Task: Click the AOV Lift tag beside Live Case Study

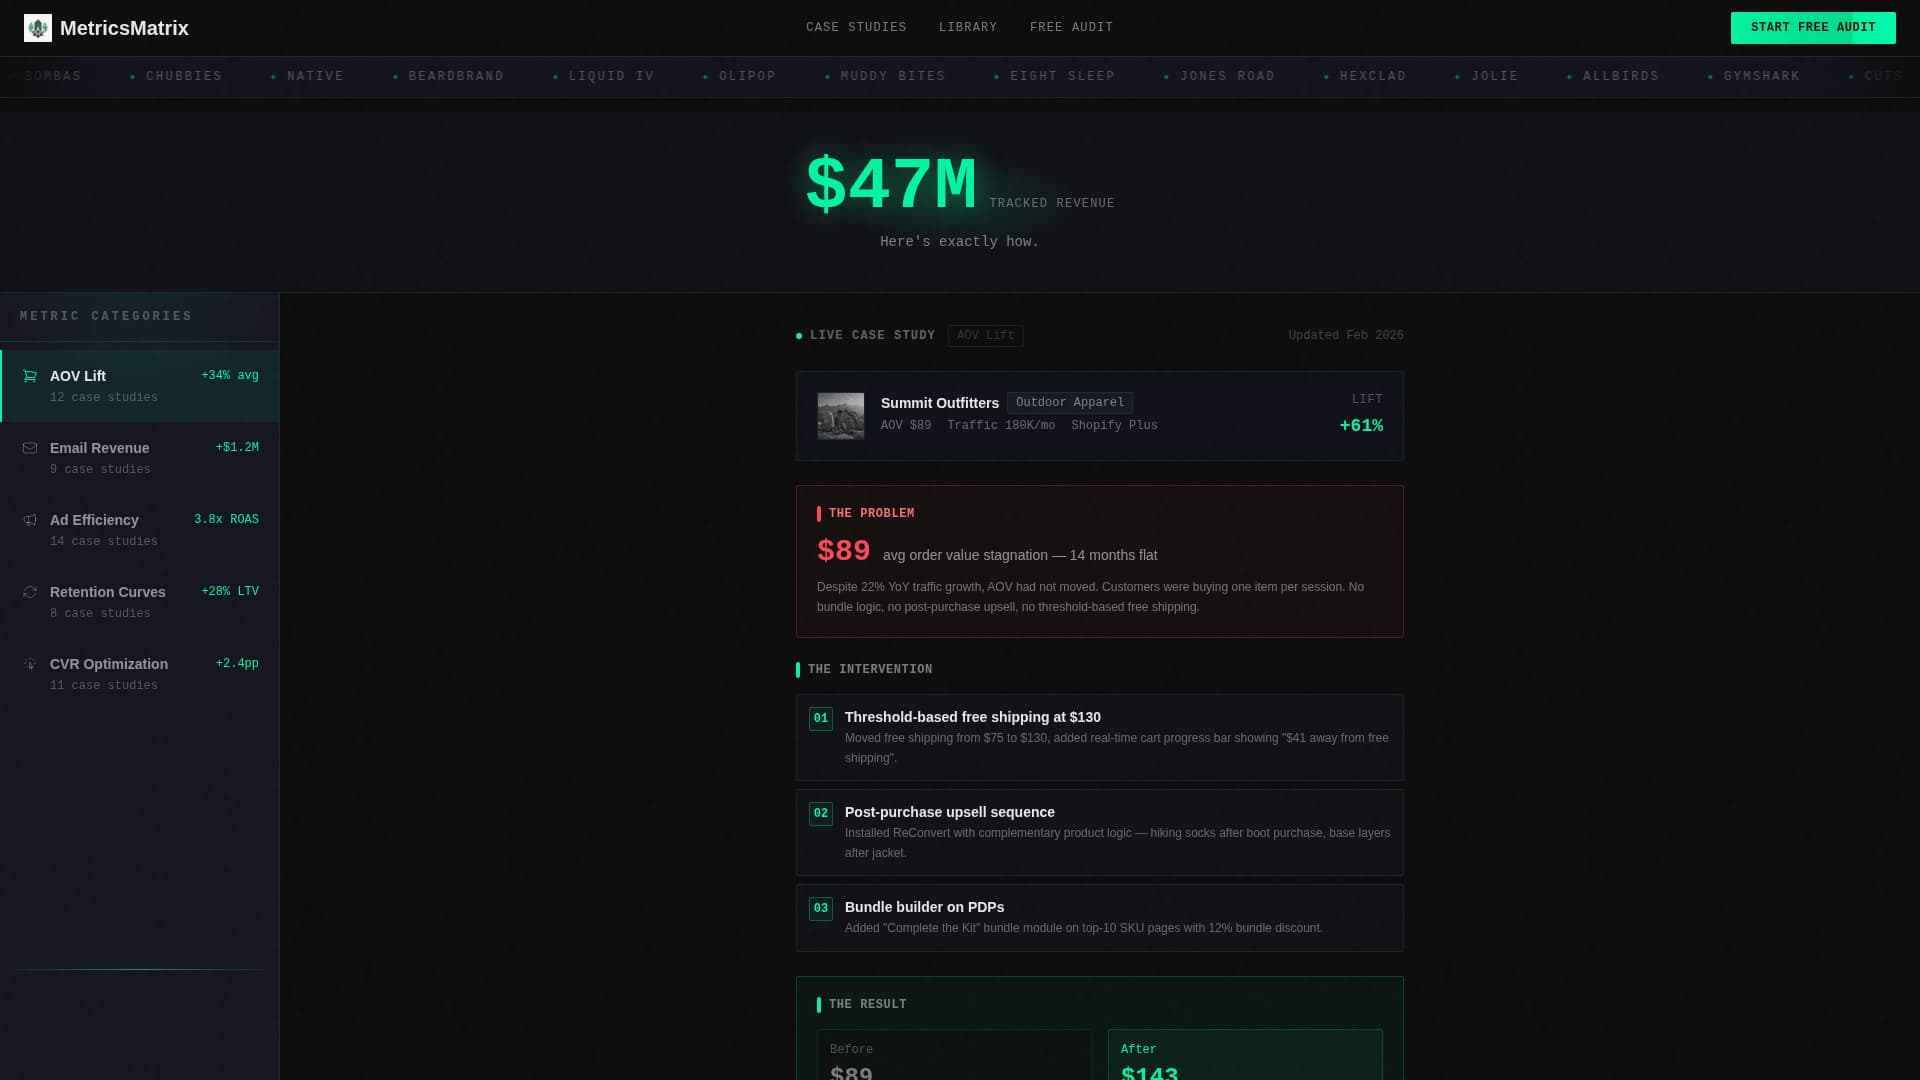Action: [986, 336]
